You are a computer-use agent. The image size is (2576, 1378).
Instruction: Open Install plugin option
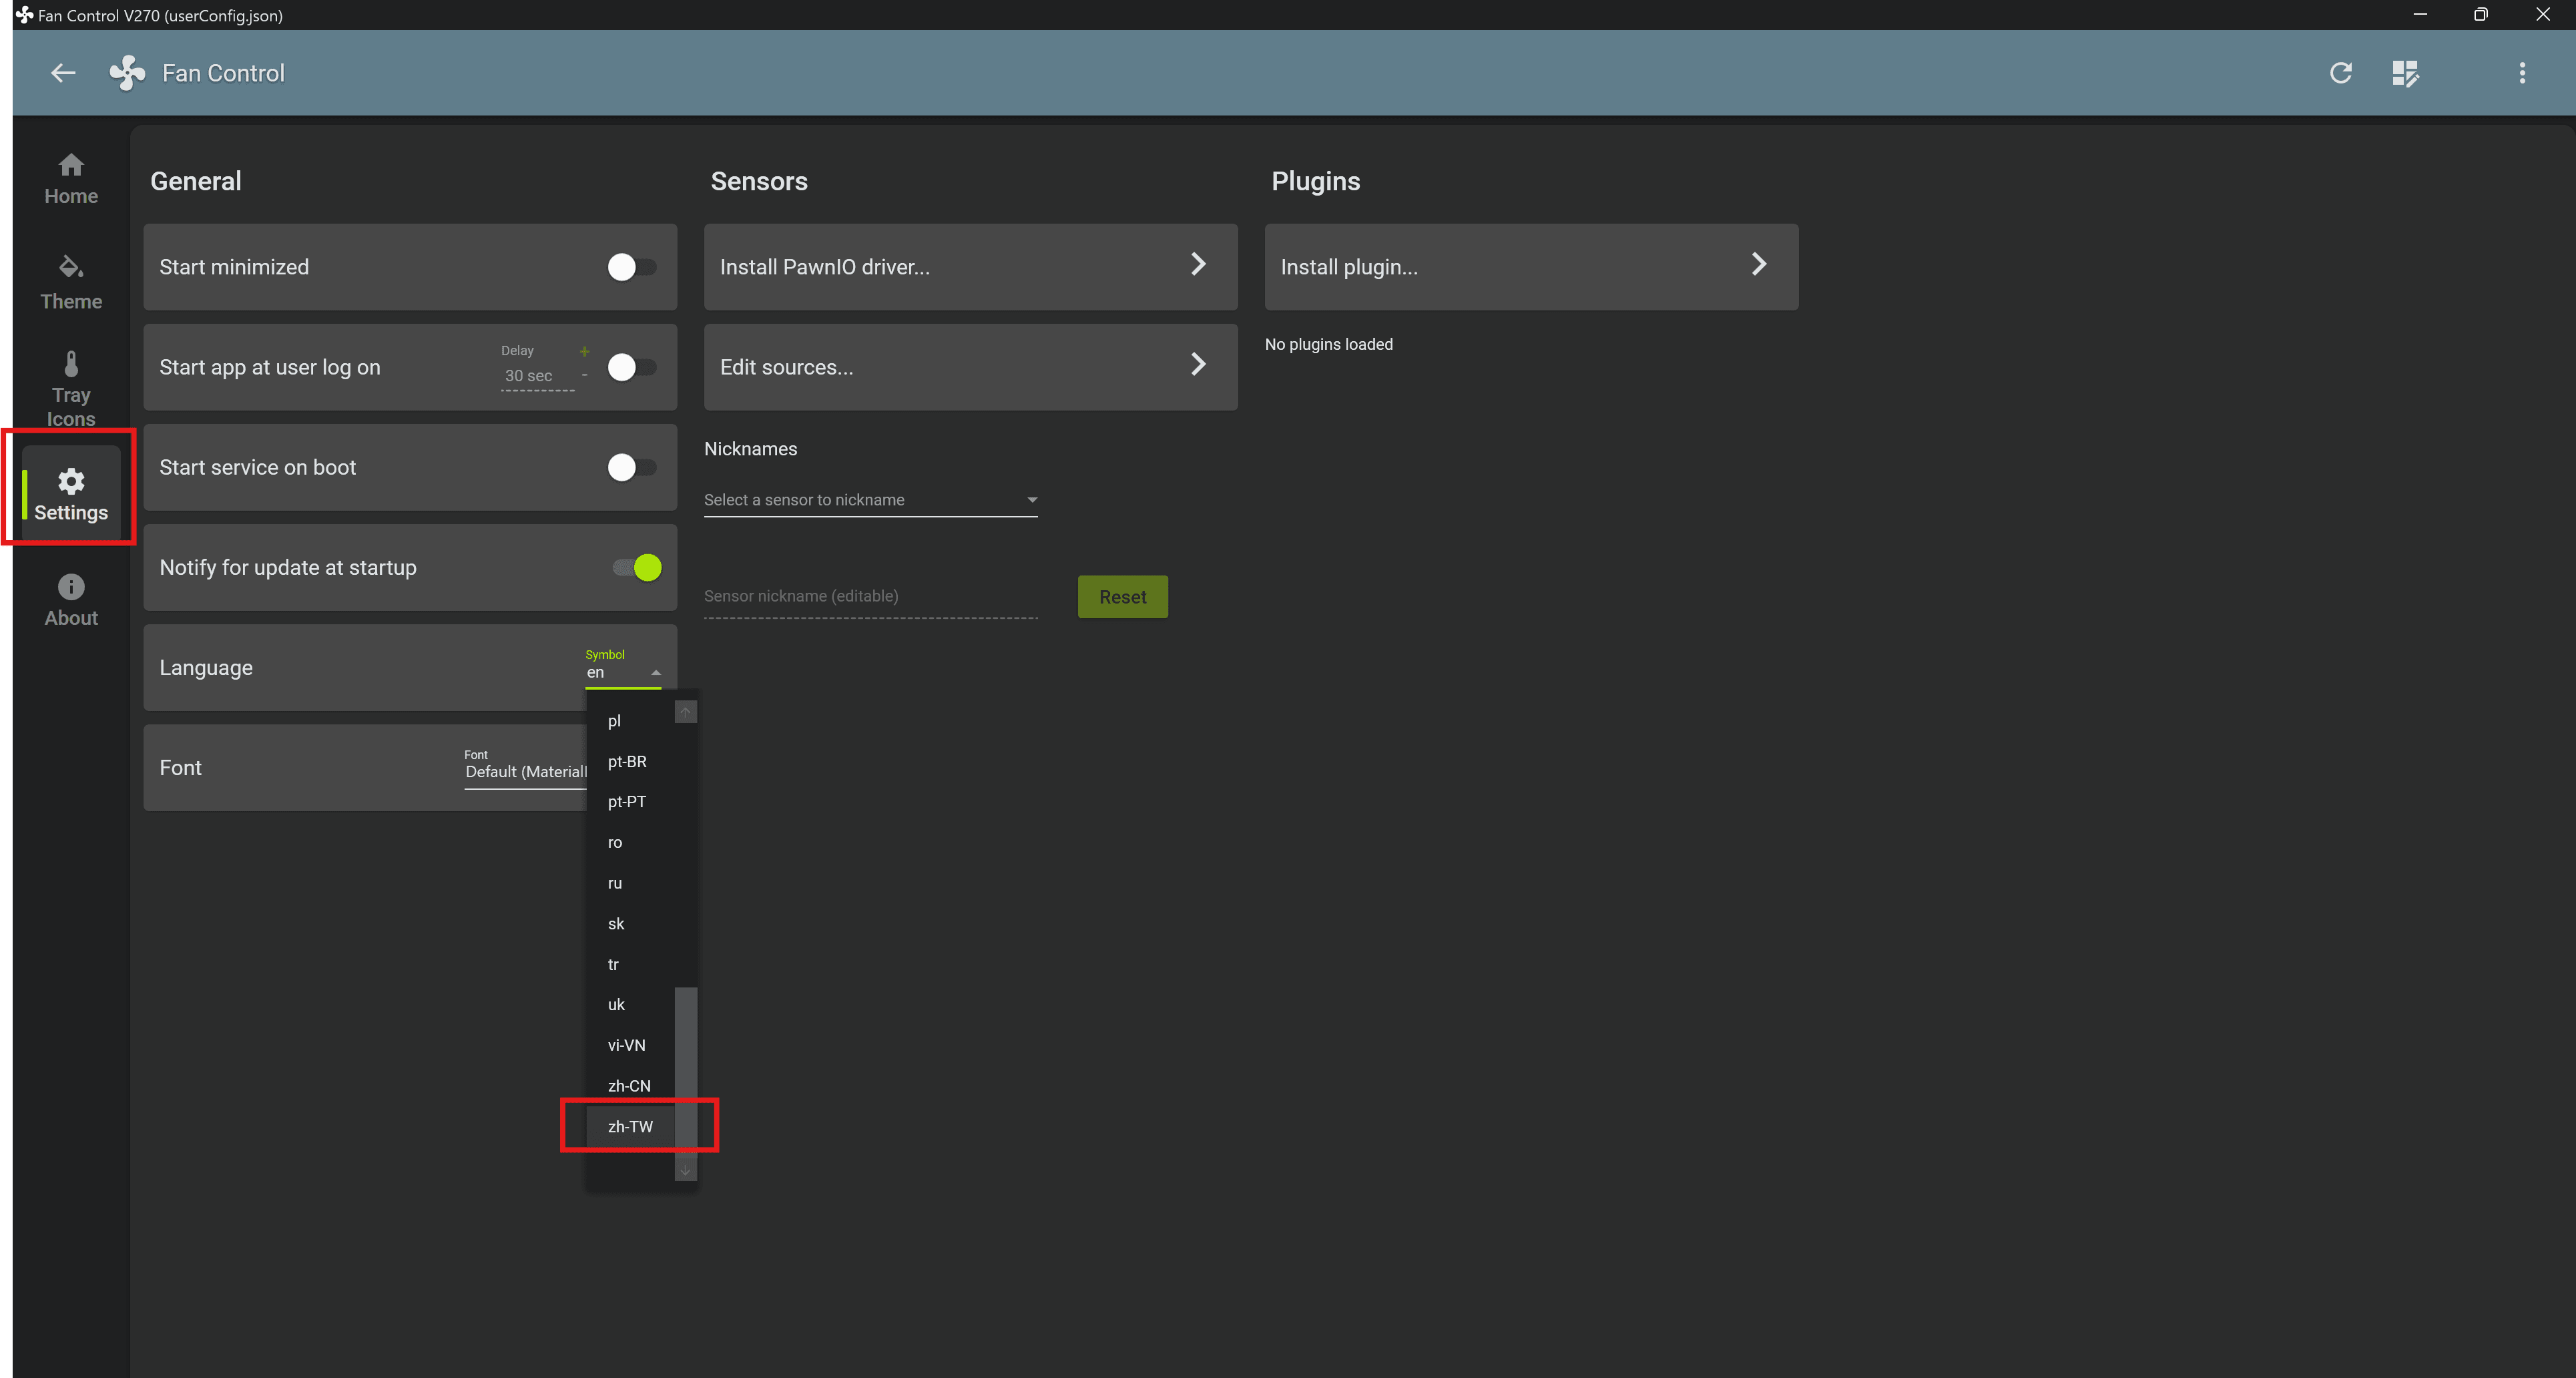pyautogui.click(x=1531, y=267)
